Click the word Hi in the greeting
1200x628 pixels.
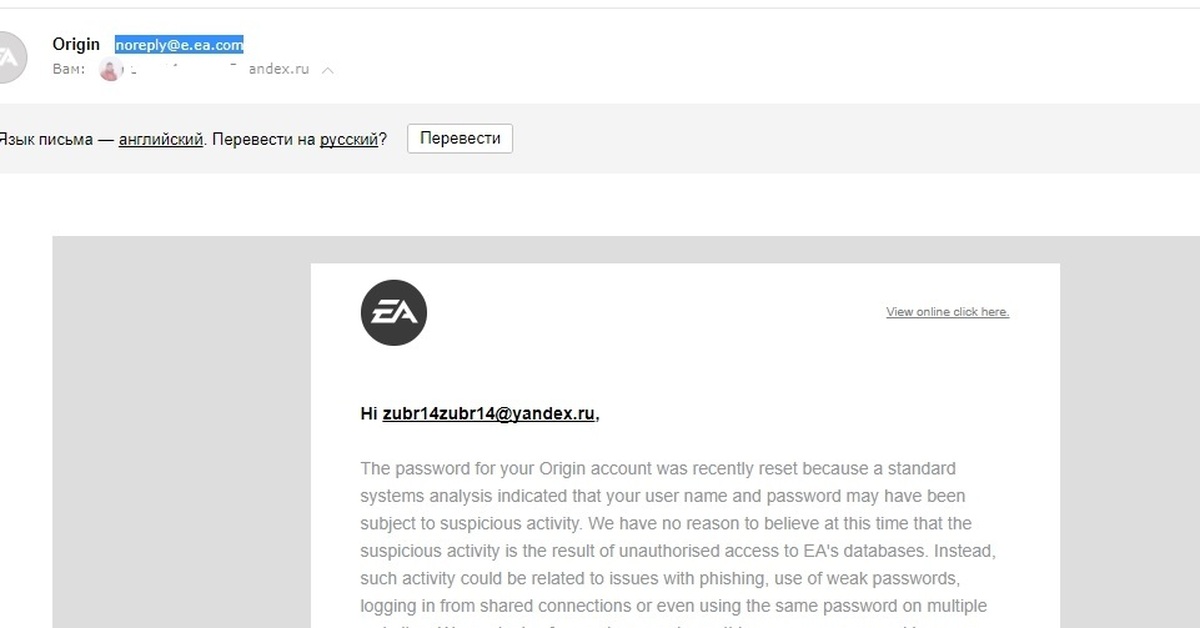369,414
